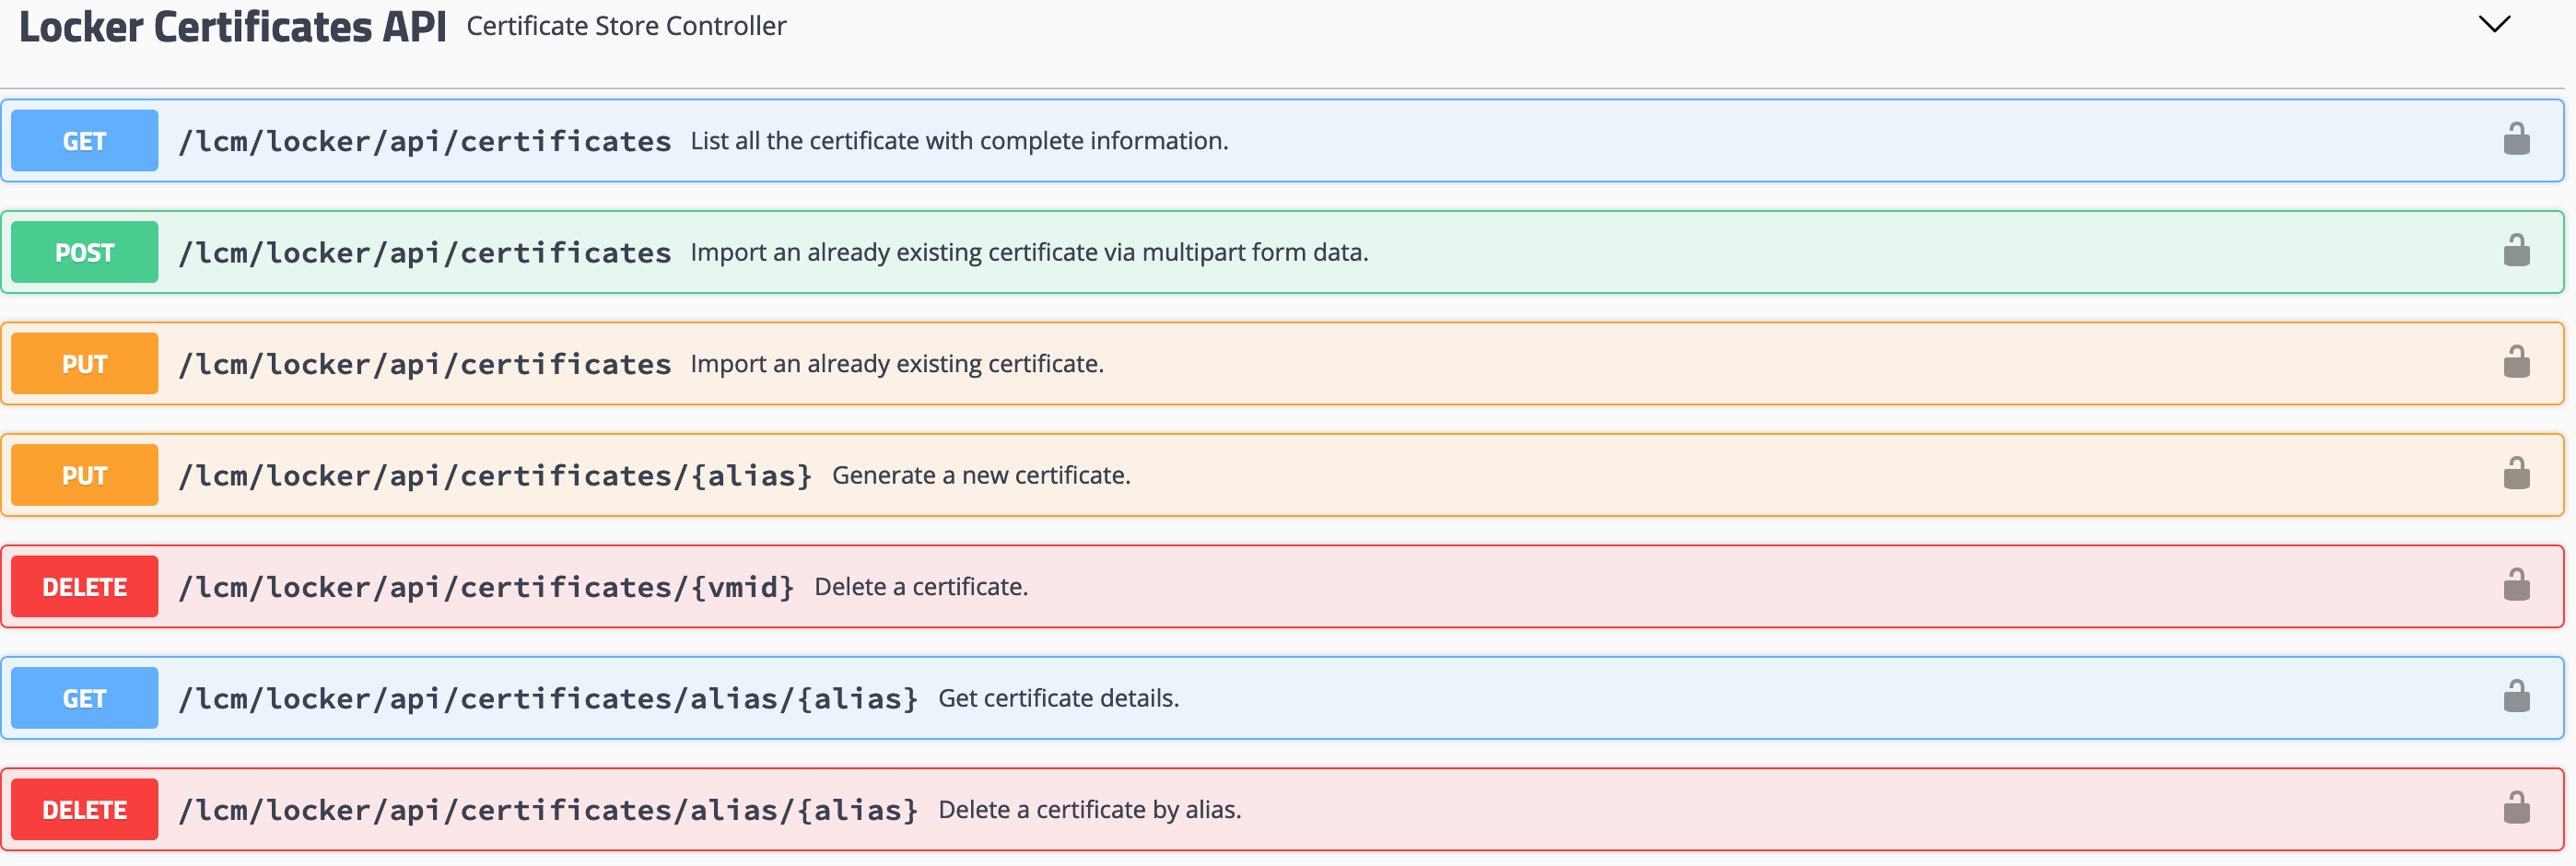Open path of GET list certificates endpoint
2576x866 pixels.
click(x=425, y=142)
